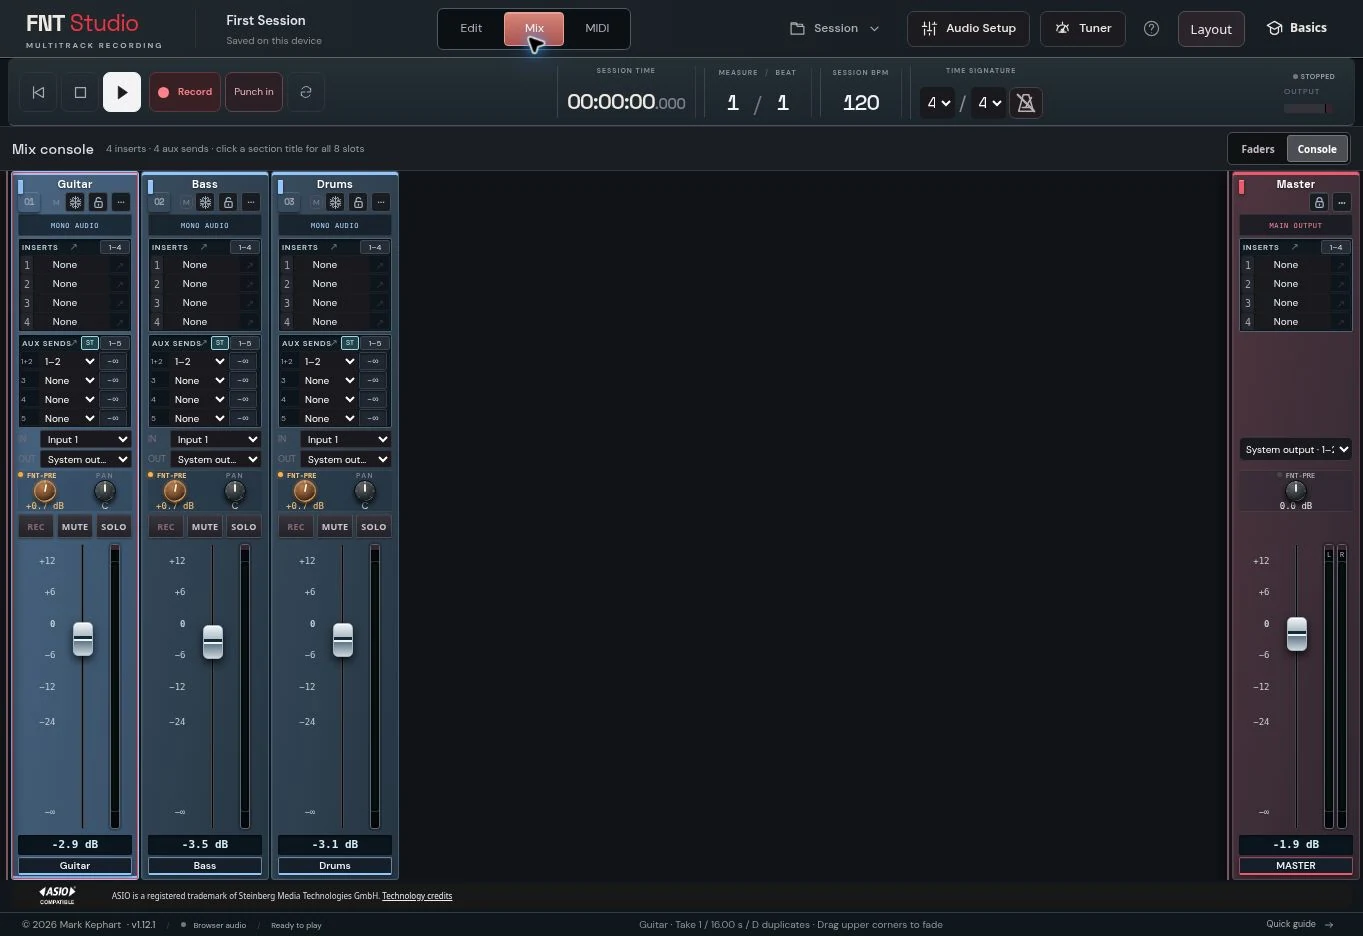1363x936 pixels.
Task: Toggle the ST button on Guitar aux sends
Action: 90,343
